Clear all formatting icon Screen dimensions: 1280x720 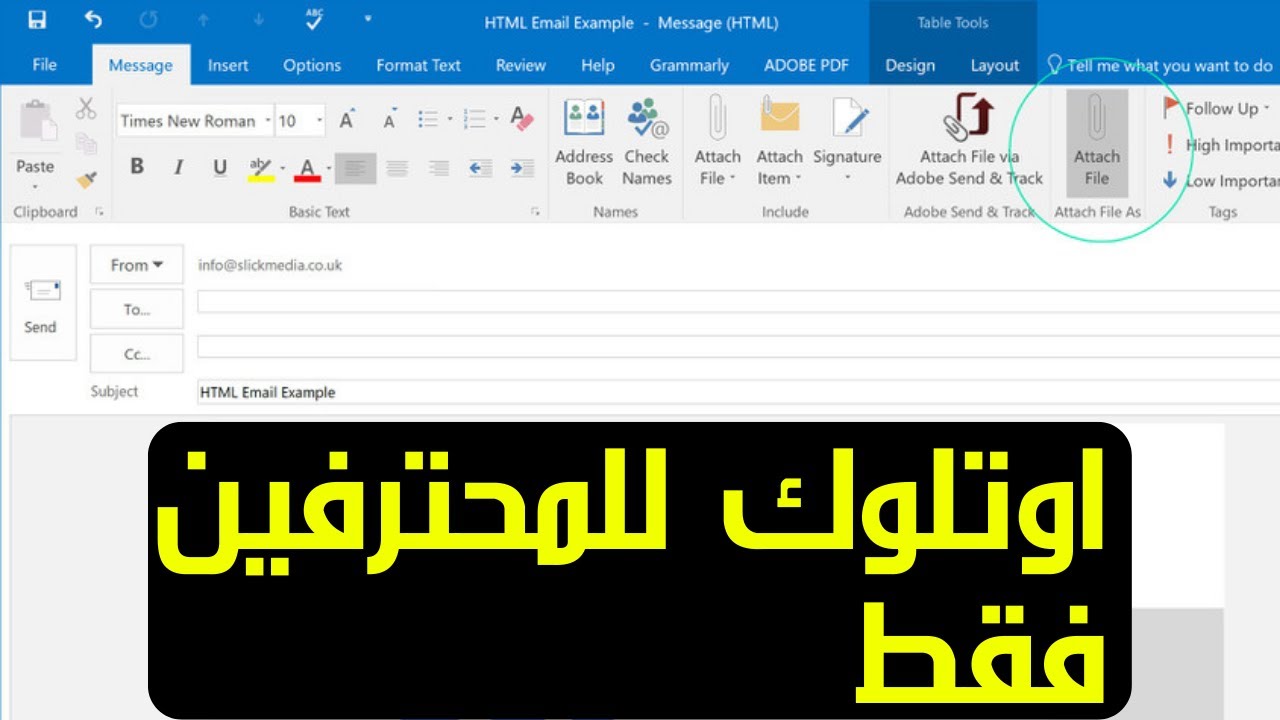pos(522,120)
